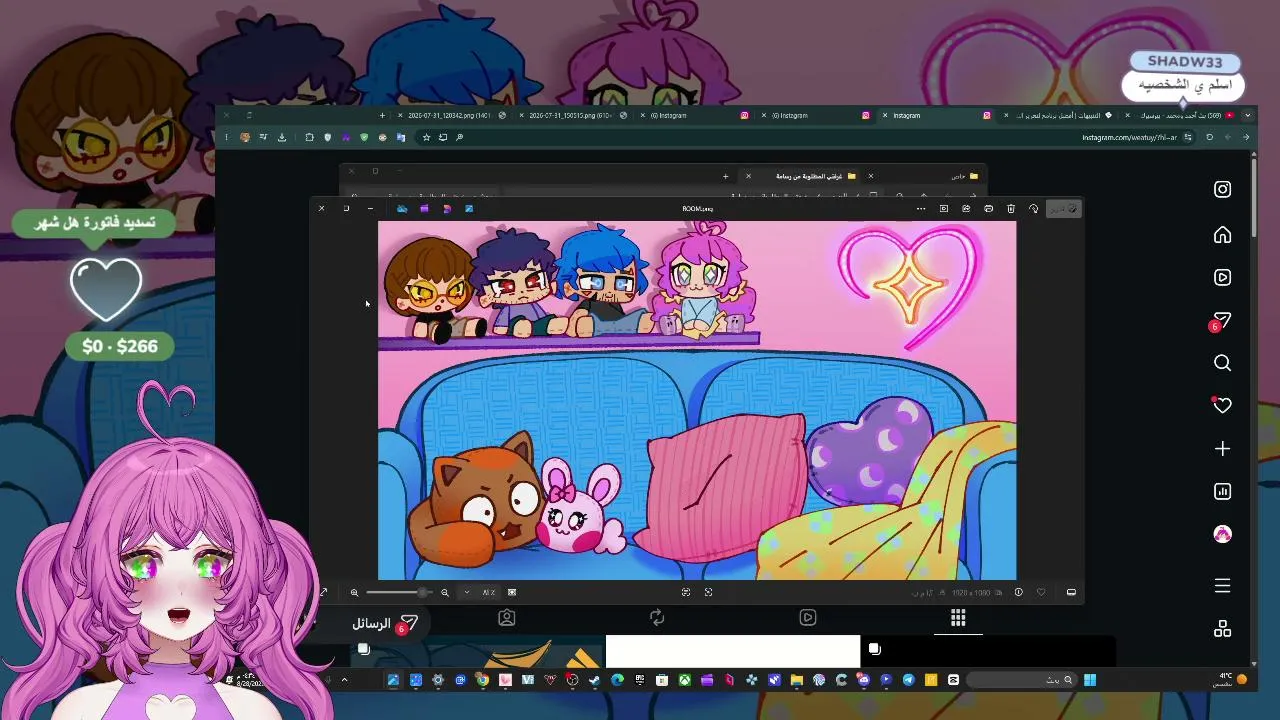1280x720 pixels.
Task: Open Instagram direct messages sidebar icon
Action: click(x=1222, y=321)
